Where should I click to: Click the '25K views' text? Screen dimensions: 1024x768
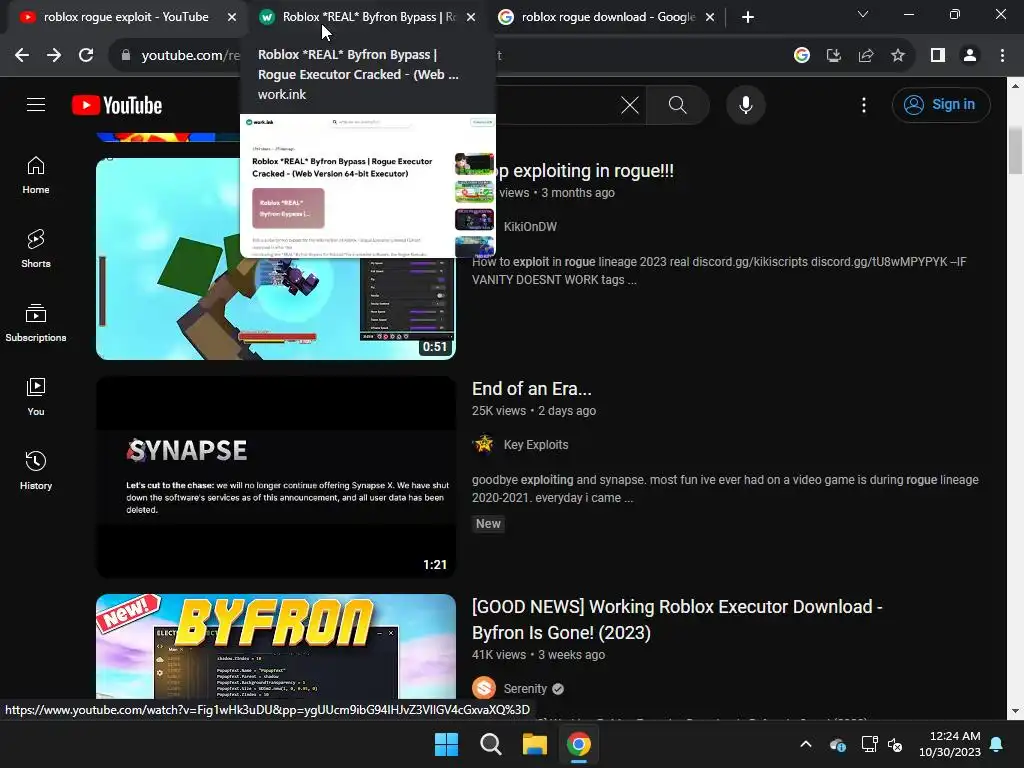(x=499, y=411)
